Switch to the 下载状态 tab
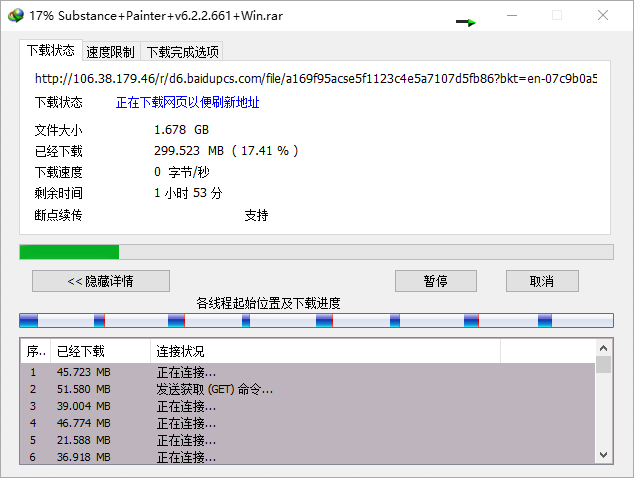 pyautogui.click(x=51, y=51)
